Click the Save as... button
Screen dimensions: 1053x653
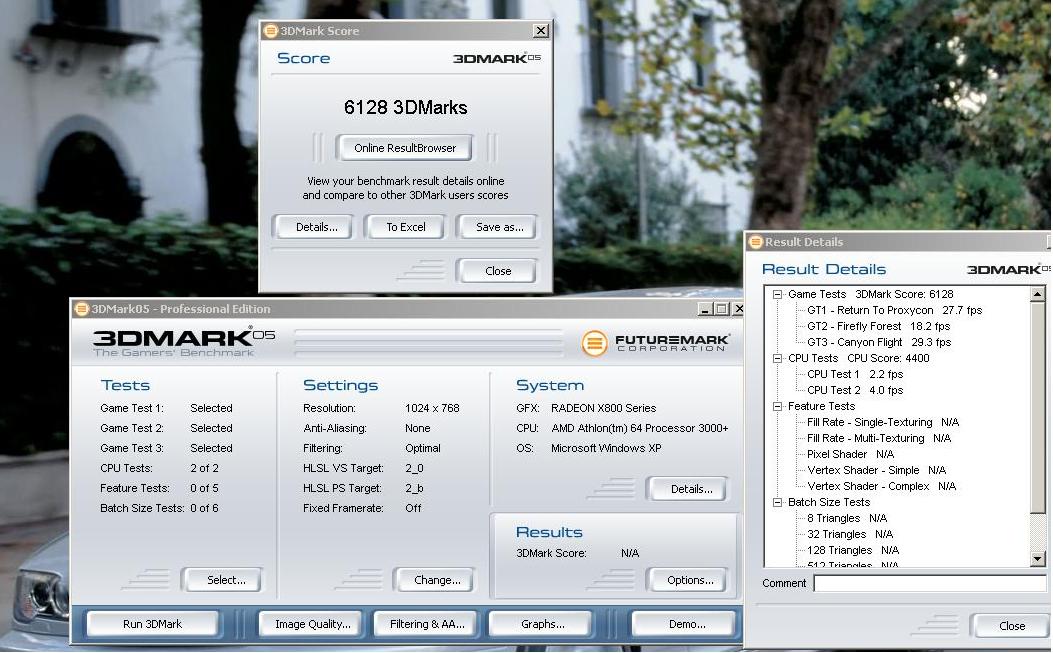499,227
